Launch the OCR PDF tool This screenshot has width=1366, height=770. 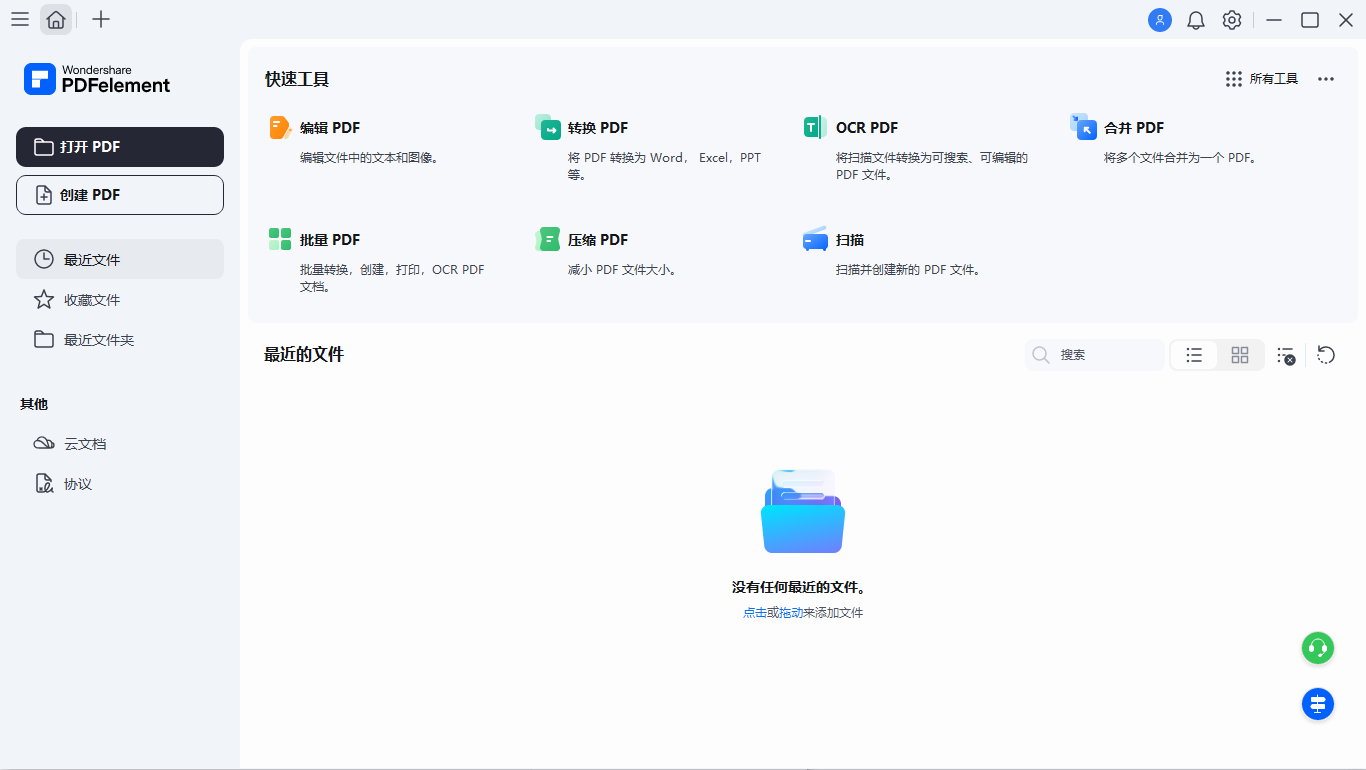pos(866,127)
